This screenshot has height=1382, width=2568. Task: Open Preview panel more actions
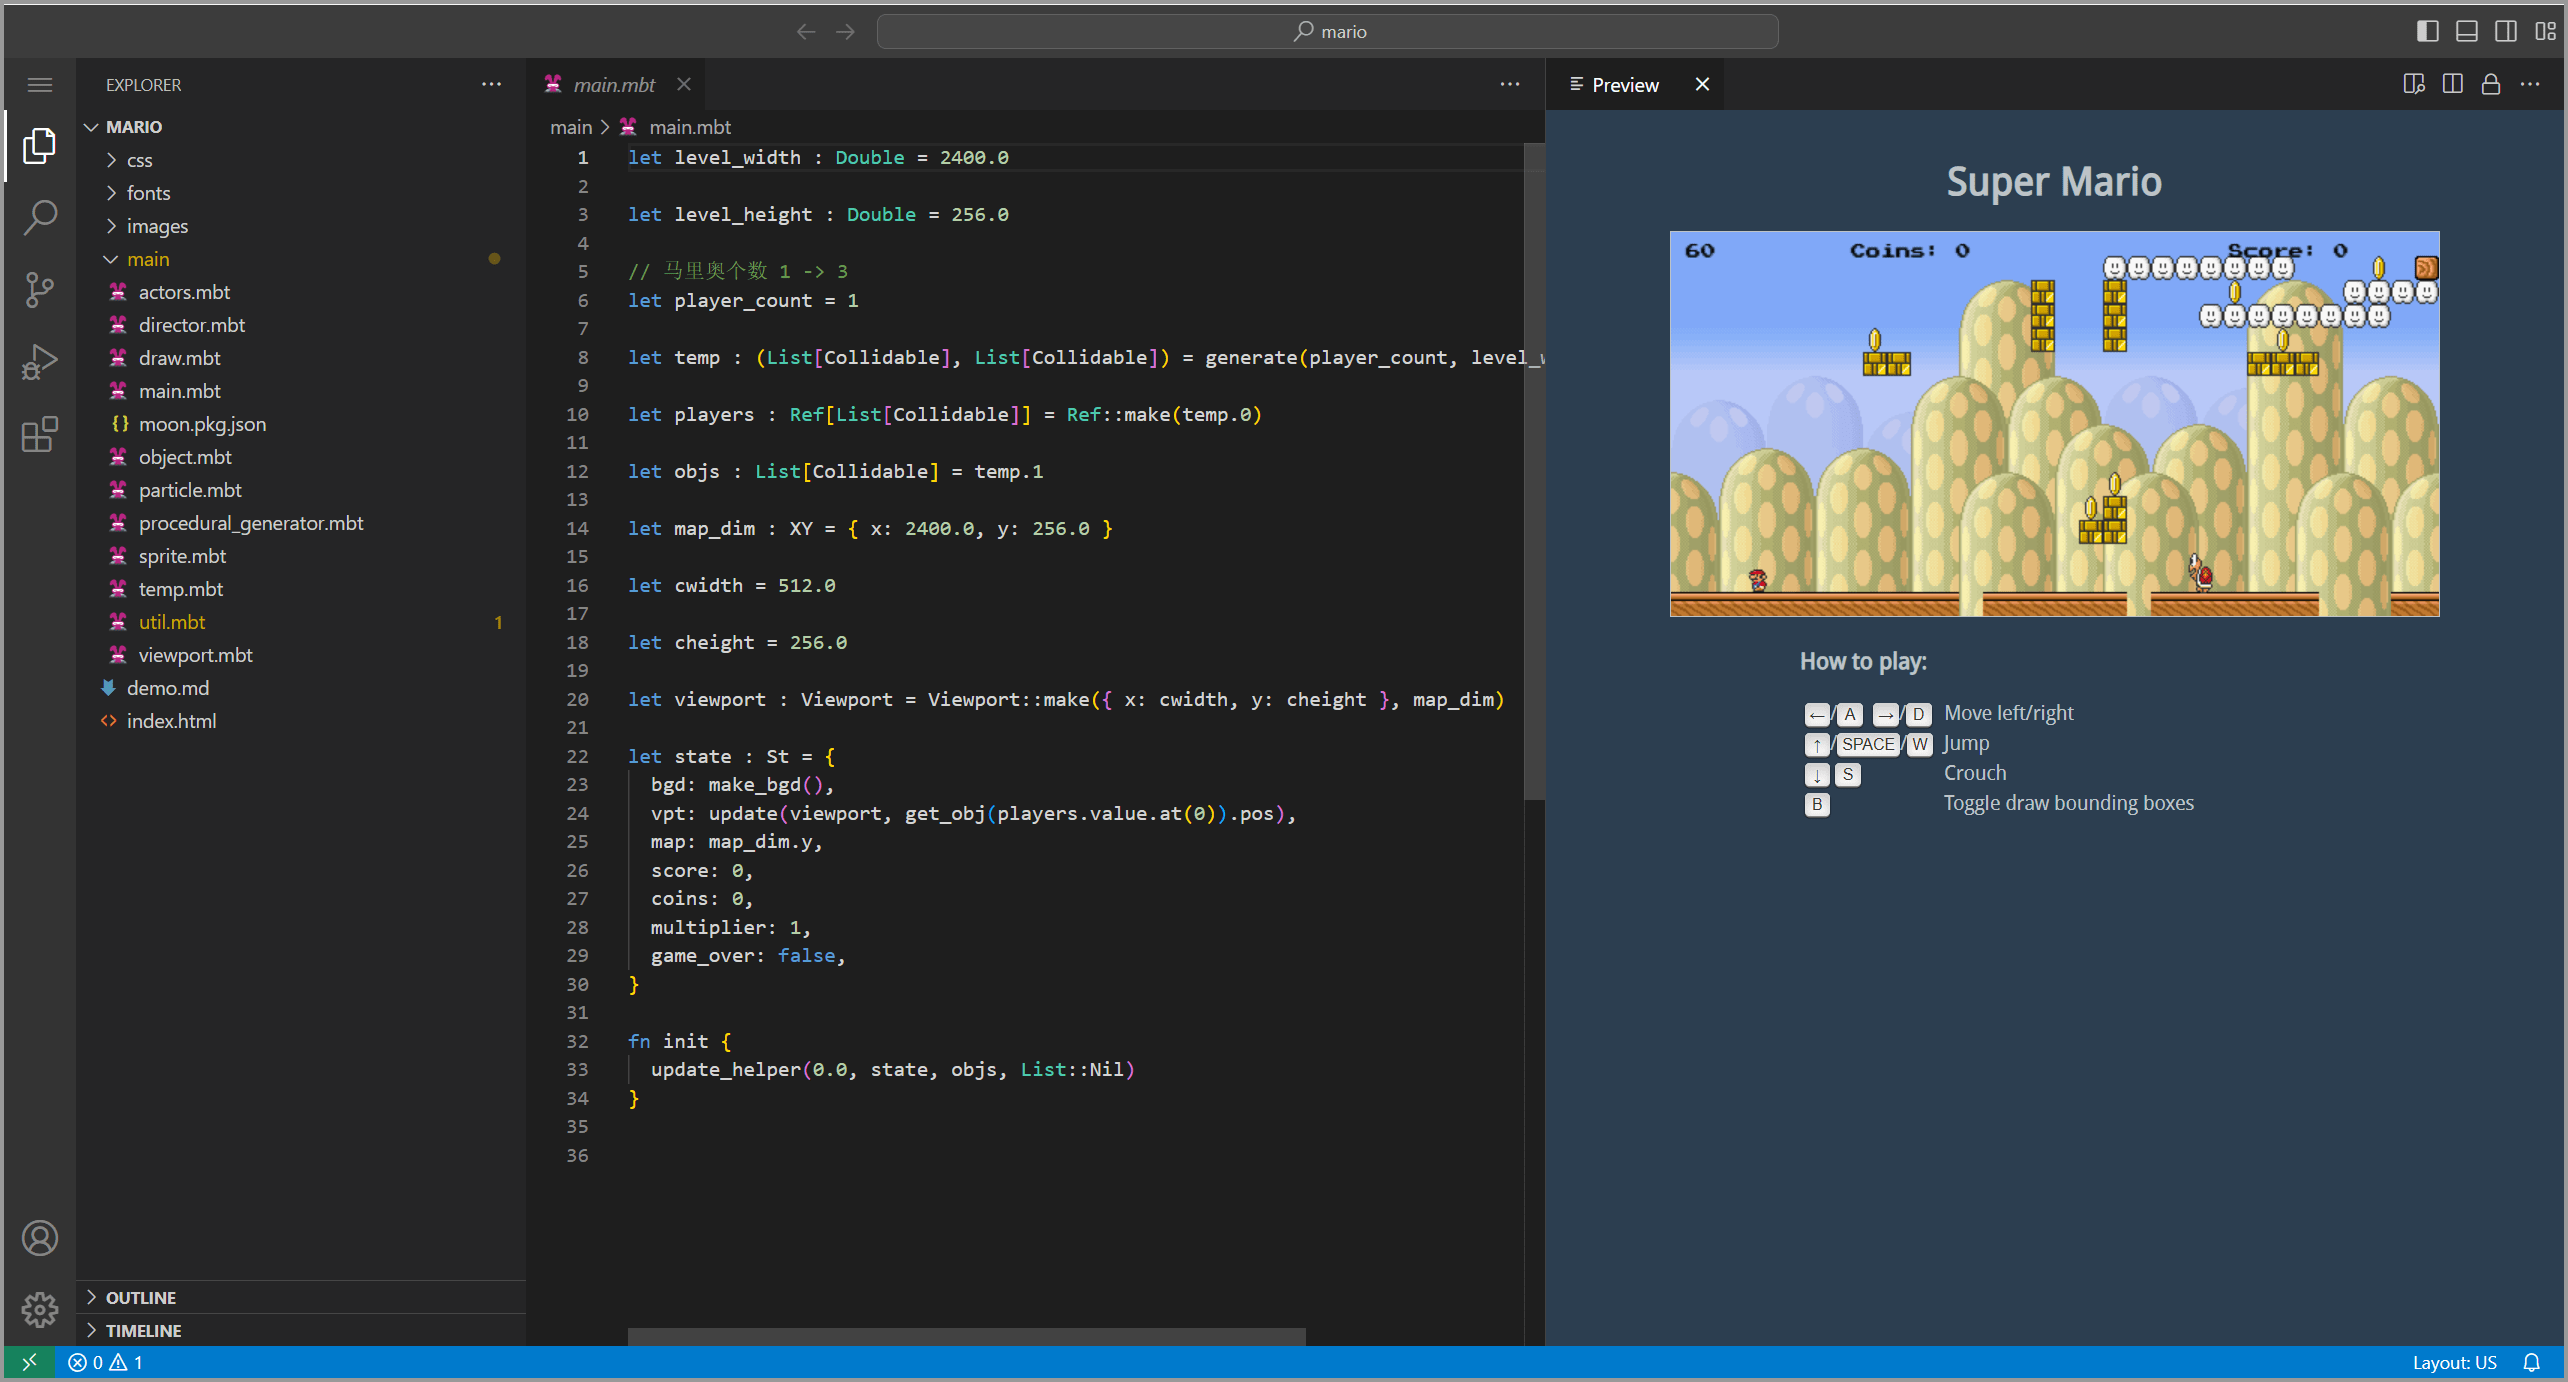tap(2531, 85)
